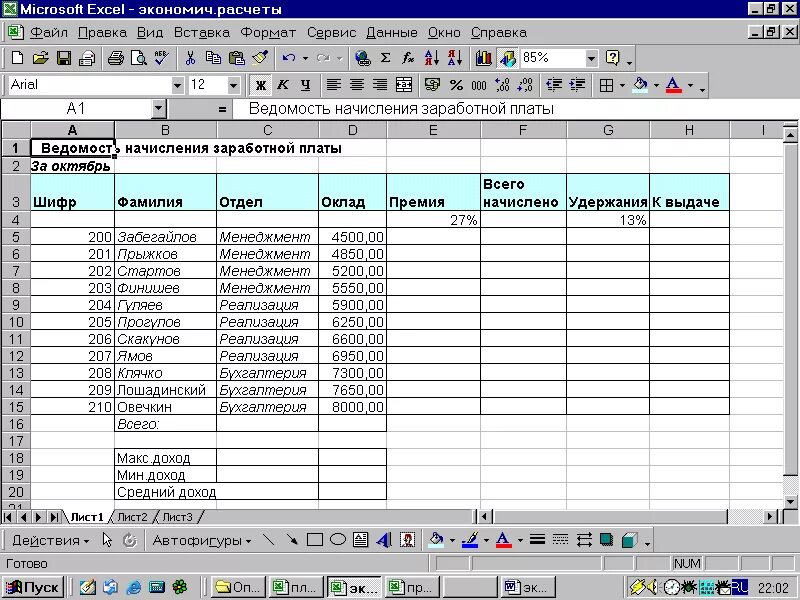Expand Name Box A1 dropdown
The width and height of the screenshot is (800, 600).
pyautogui.click(x=159, y=109)
